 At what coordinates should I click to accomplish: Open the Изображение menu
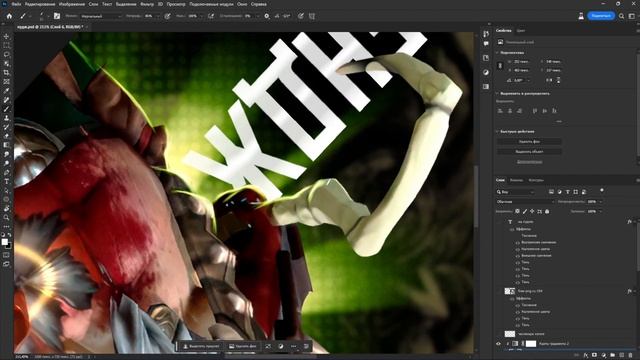tap(71, 4)
